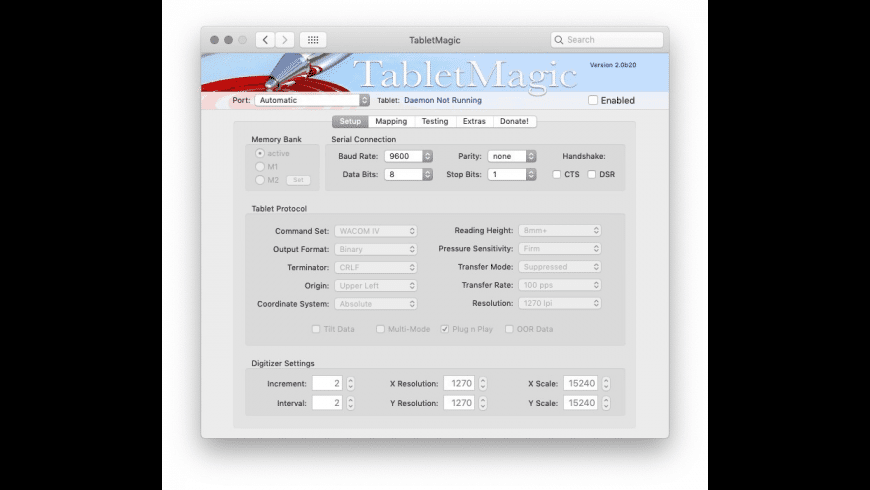Open the Output Format dropdown
Image resolution: width=870 pixels, height=490 pixels.
pyautogui.click(x=376, y=249)
